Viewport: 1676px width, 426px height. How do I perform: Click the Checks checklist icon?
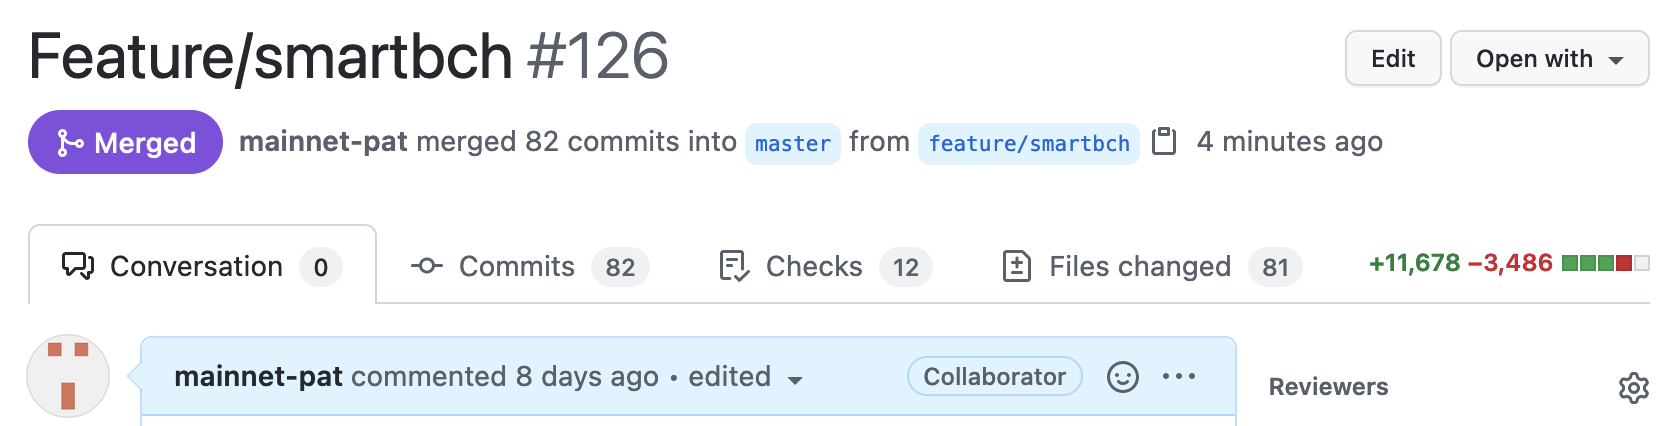[x=734, y=266]
